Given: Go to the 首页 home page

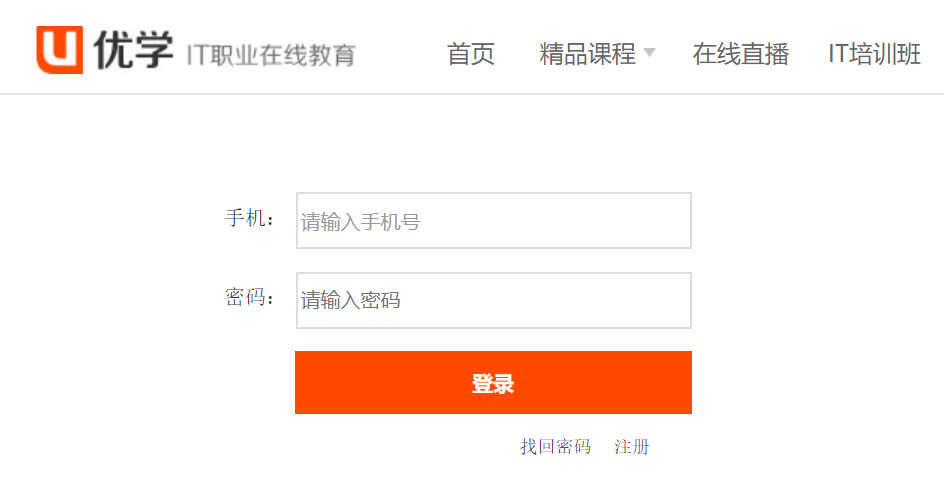Looking at the screenshot, I should point(471,54).
